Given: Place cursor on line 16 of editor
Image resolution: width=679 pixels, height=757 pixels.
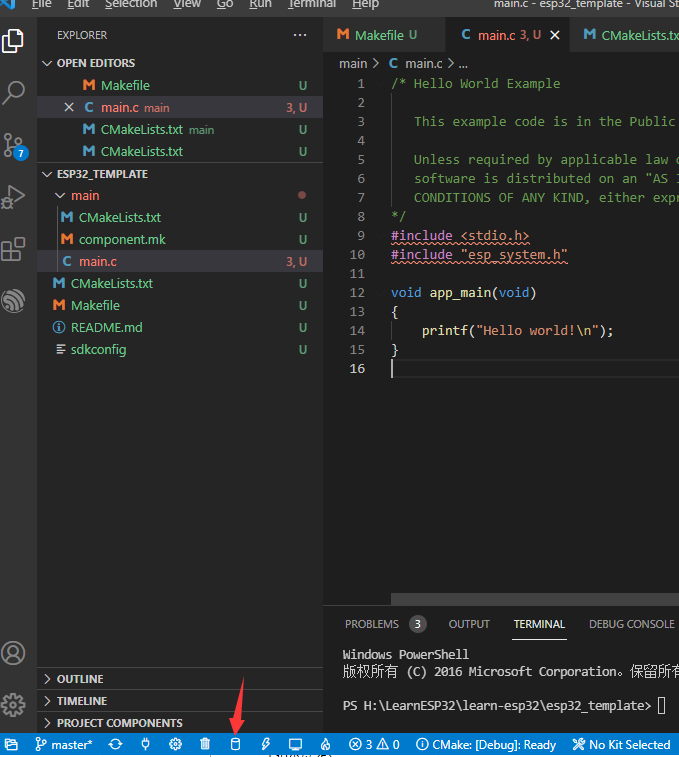Looking at the screenshot, I should click(x=535, y=368).
